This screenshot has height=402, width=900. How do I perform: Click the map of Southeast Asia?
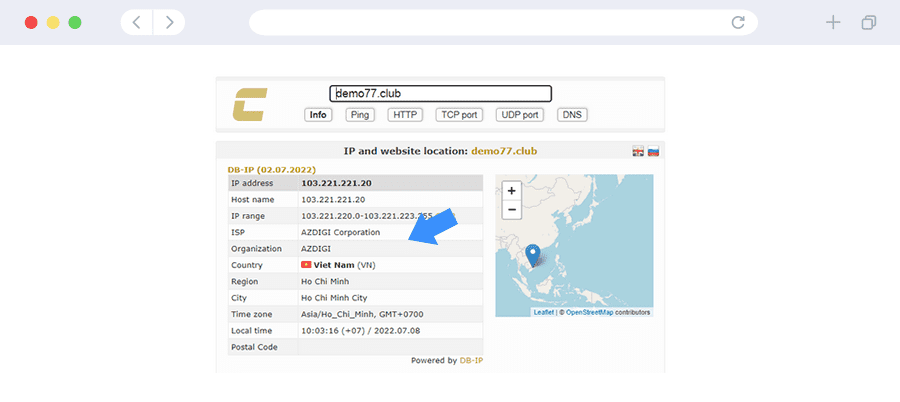pyautogui.click(x=574, y=246)
